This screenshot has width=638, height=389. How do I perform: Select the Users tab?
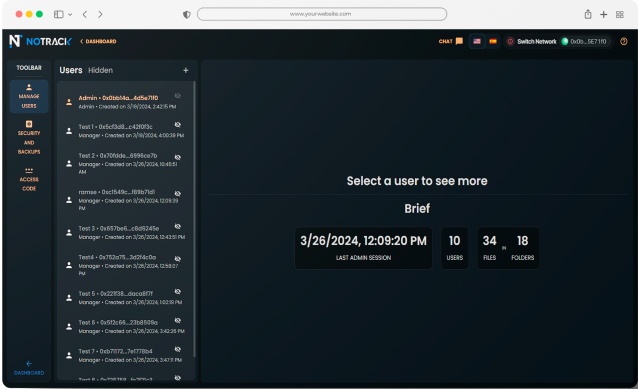[71, 70]
